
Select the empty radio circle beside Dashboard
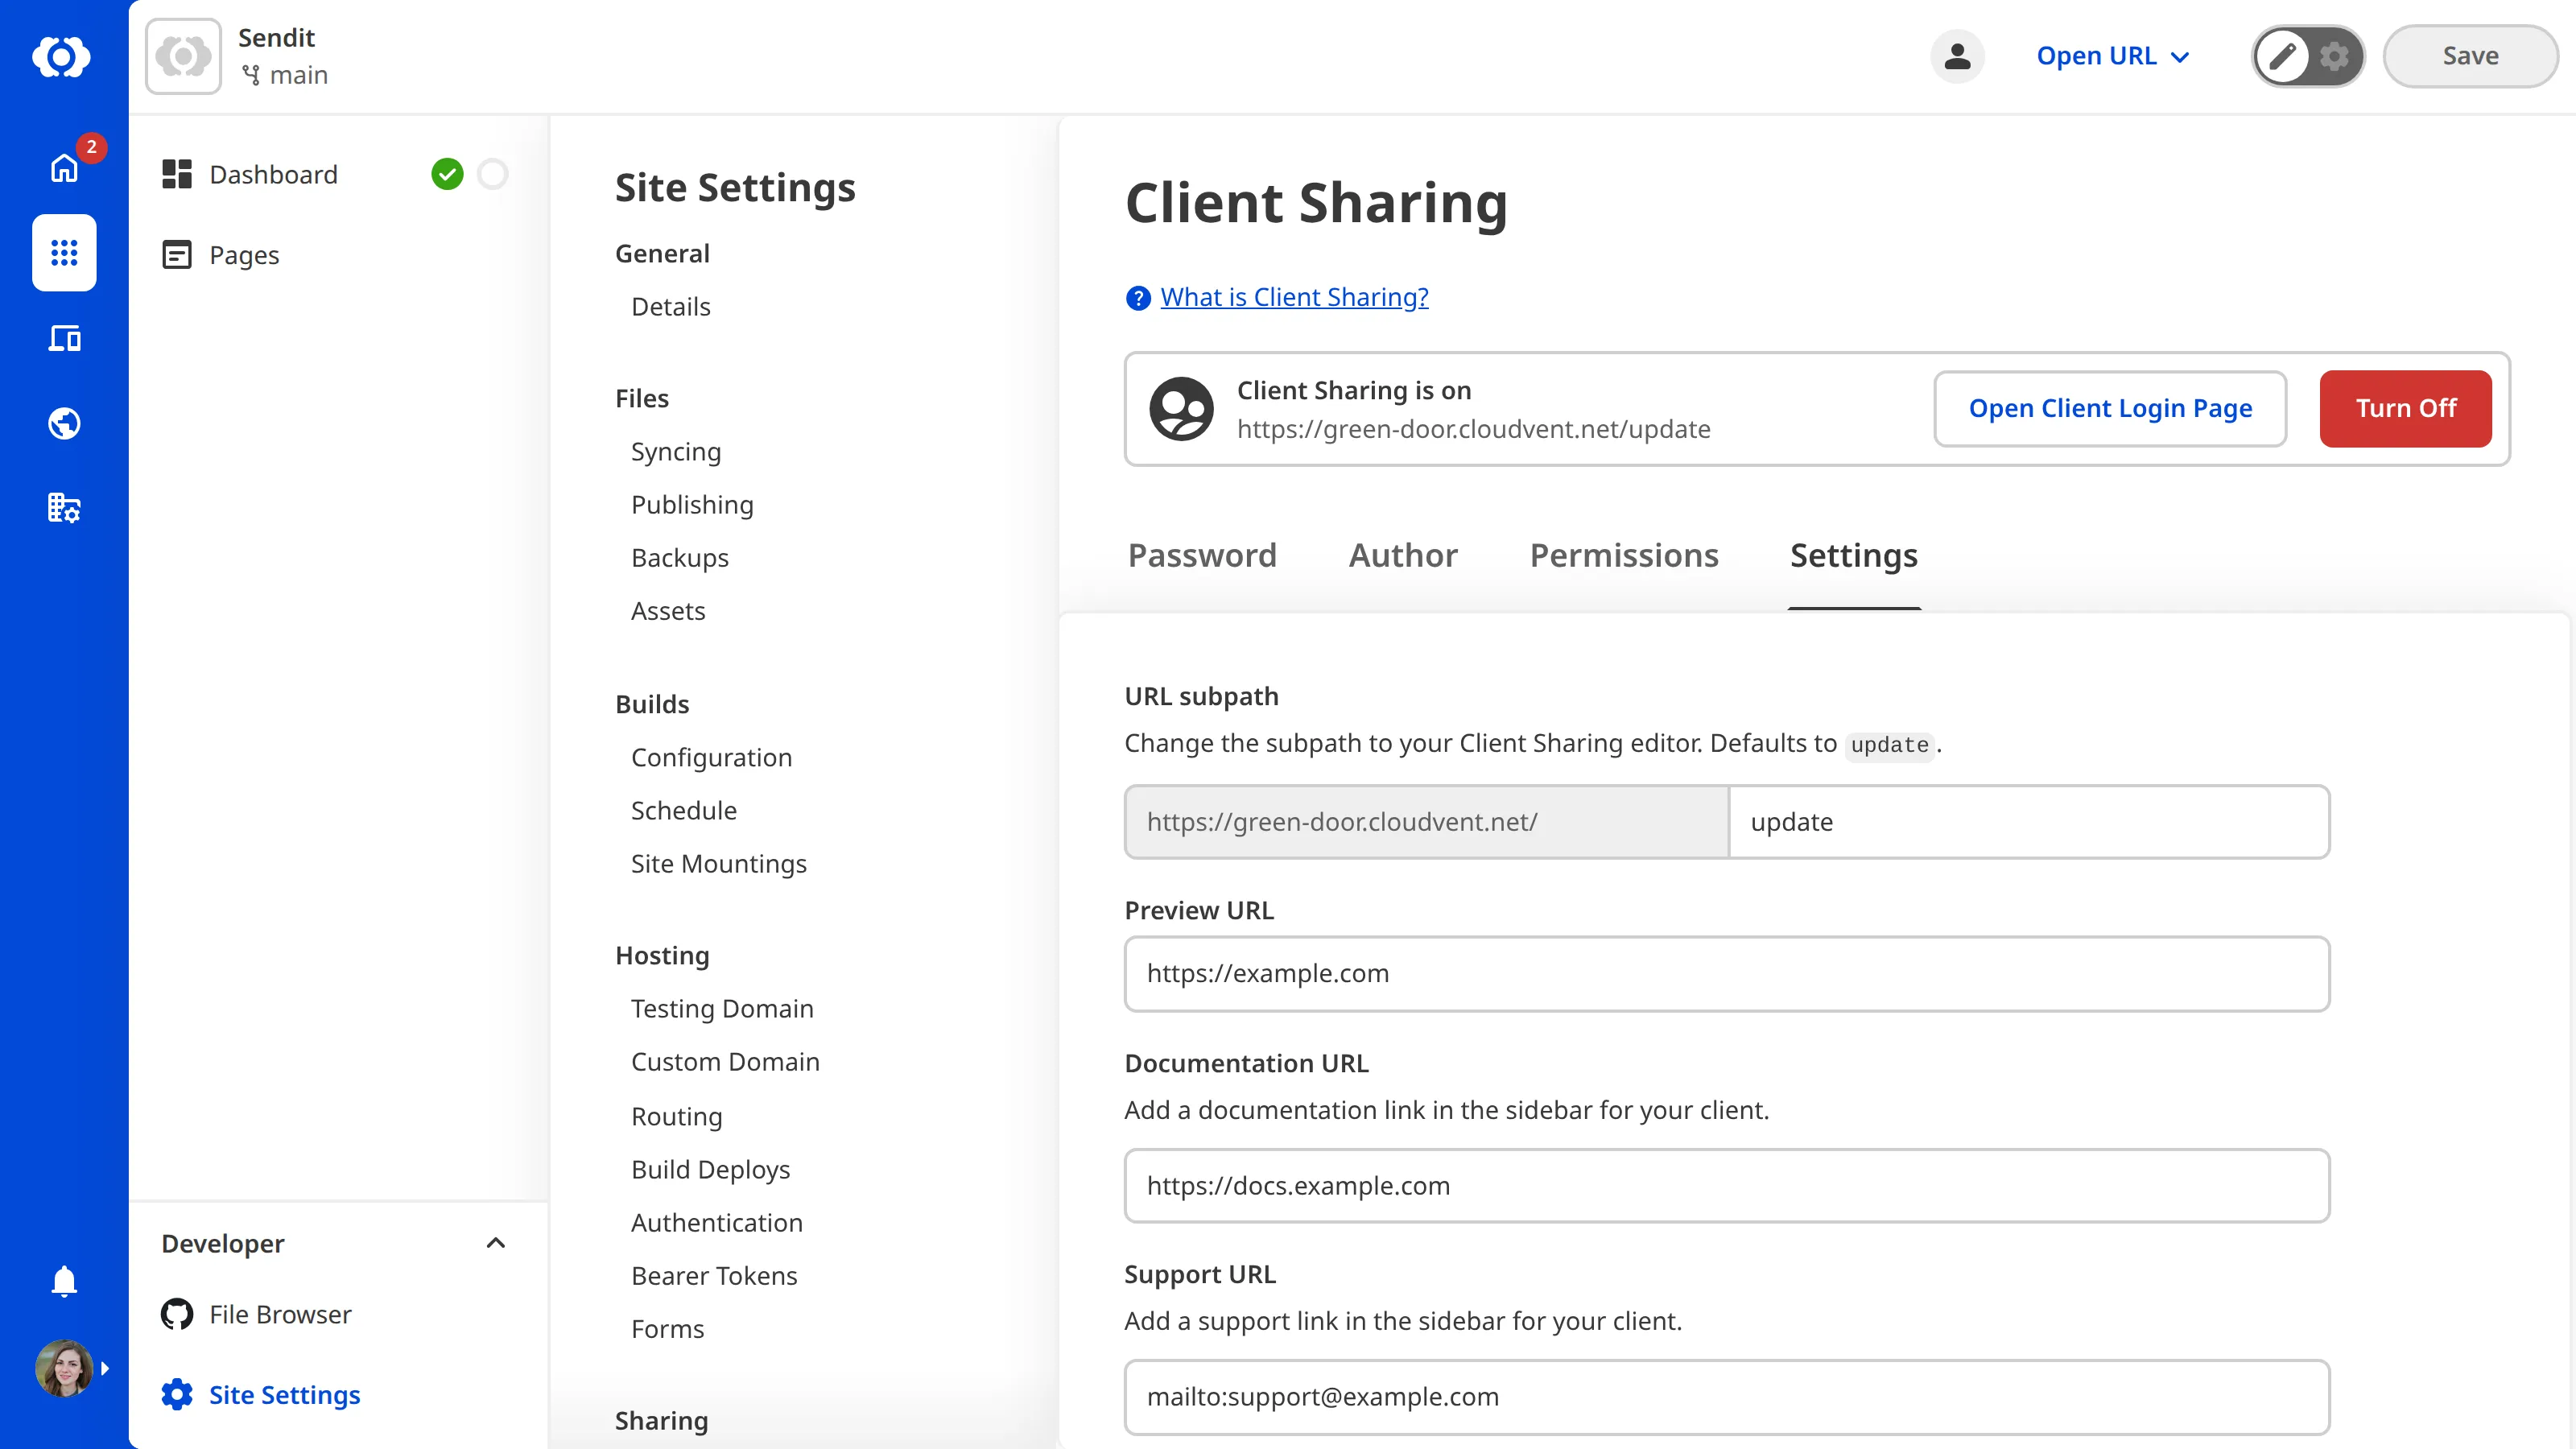point(492,173)
